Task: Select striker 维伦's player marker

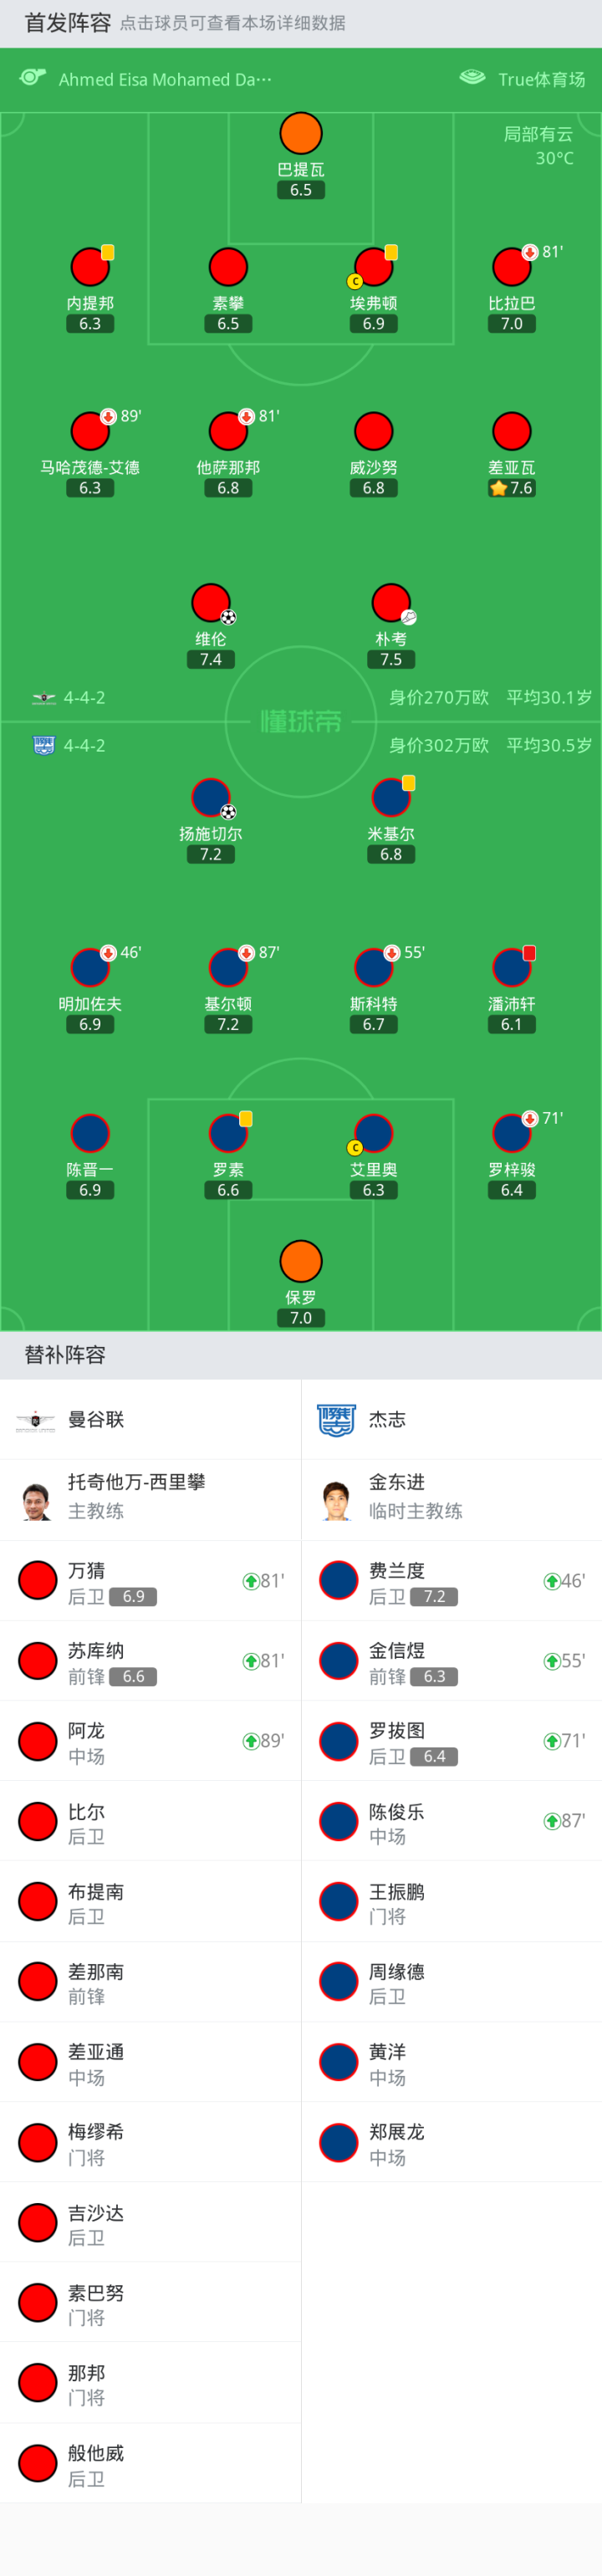Action: [x=211, y=603]
